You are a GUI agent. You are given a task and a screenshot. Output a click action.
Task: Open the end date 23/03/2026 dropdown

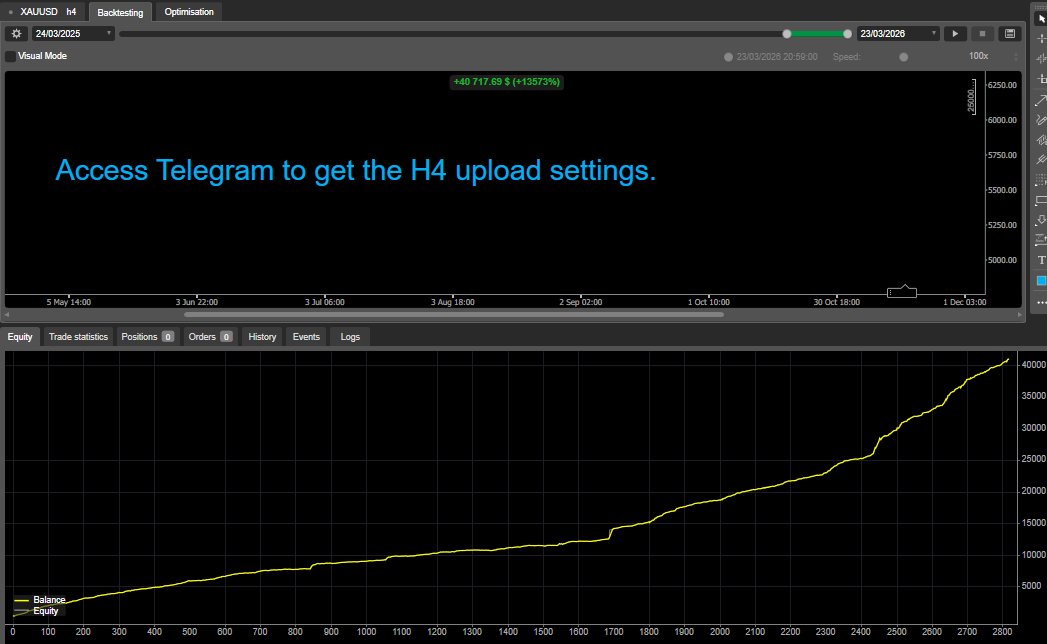coord(898,33)
